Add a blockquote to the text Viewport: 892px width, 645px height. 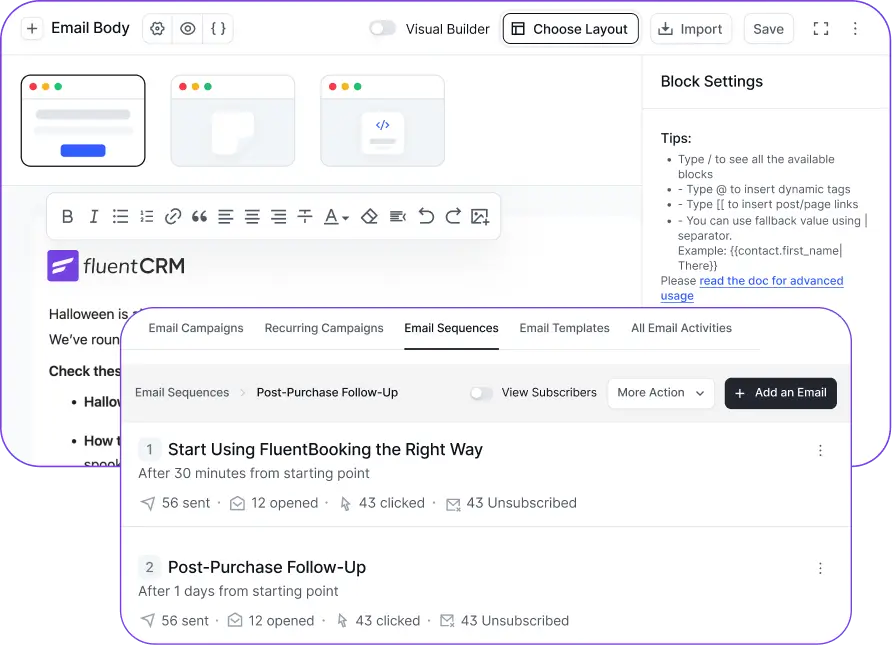click(199, 216)
